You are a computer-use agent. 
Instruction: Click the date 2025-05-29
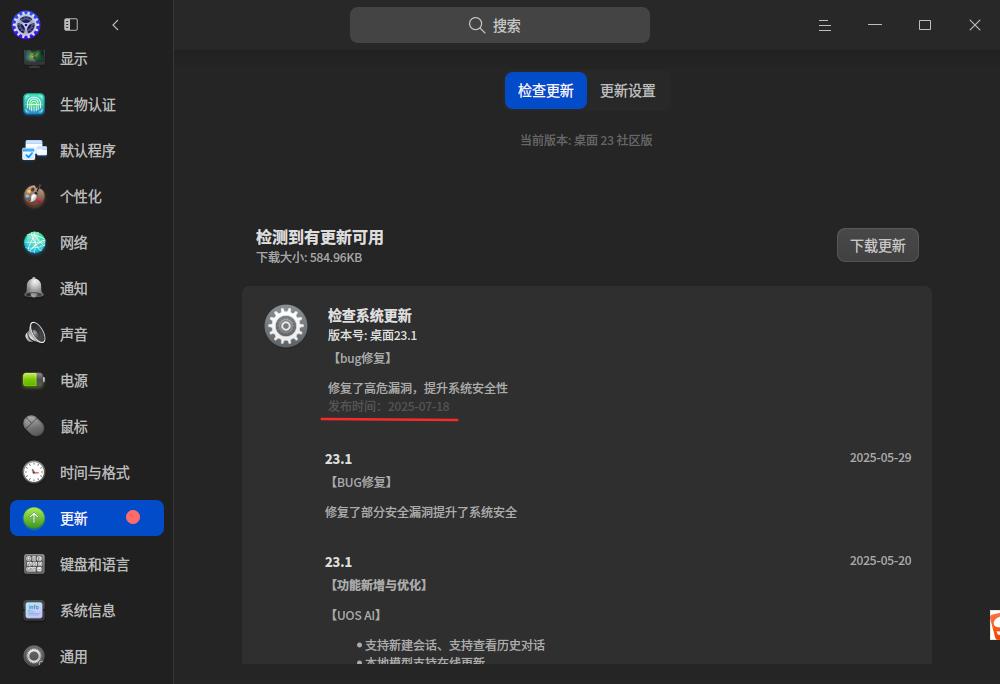(x=880, y=458)
